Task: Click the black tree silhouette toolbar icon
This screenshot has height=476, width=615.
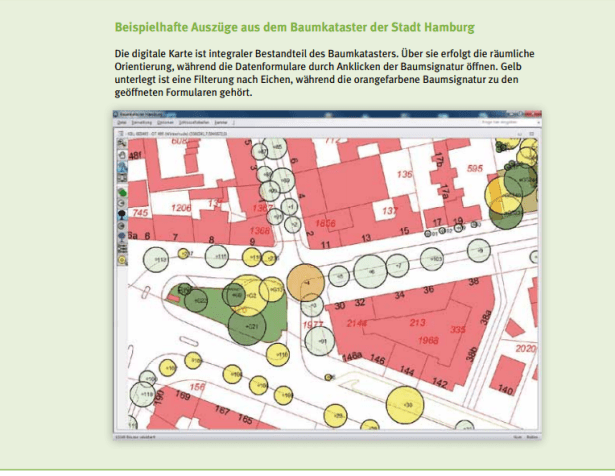Action: [121, 213]
